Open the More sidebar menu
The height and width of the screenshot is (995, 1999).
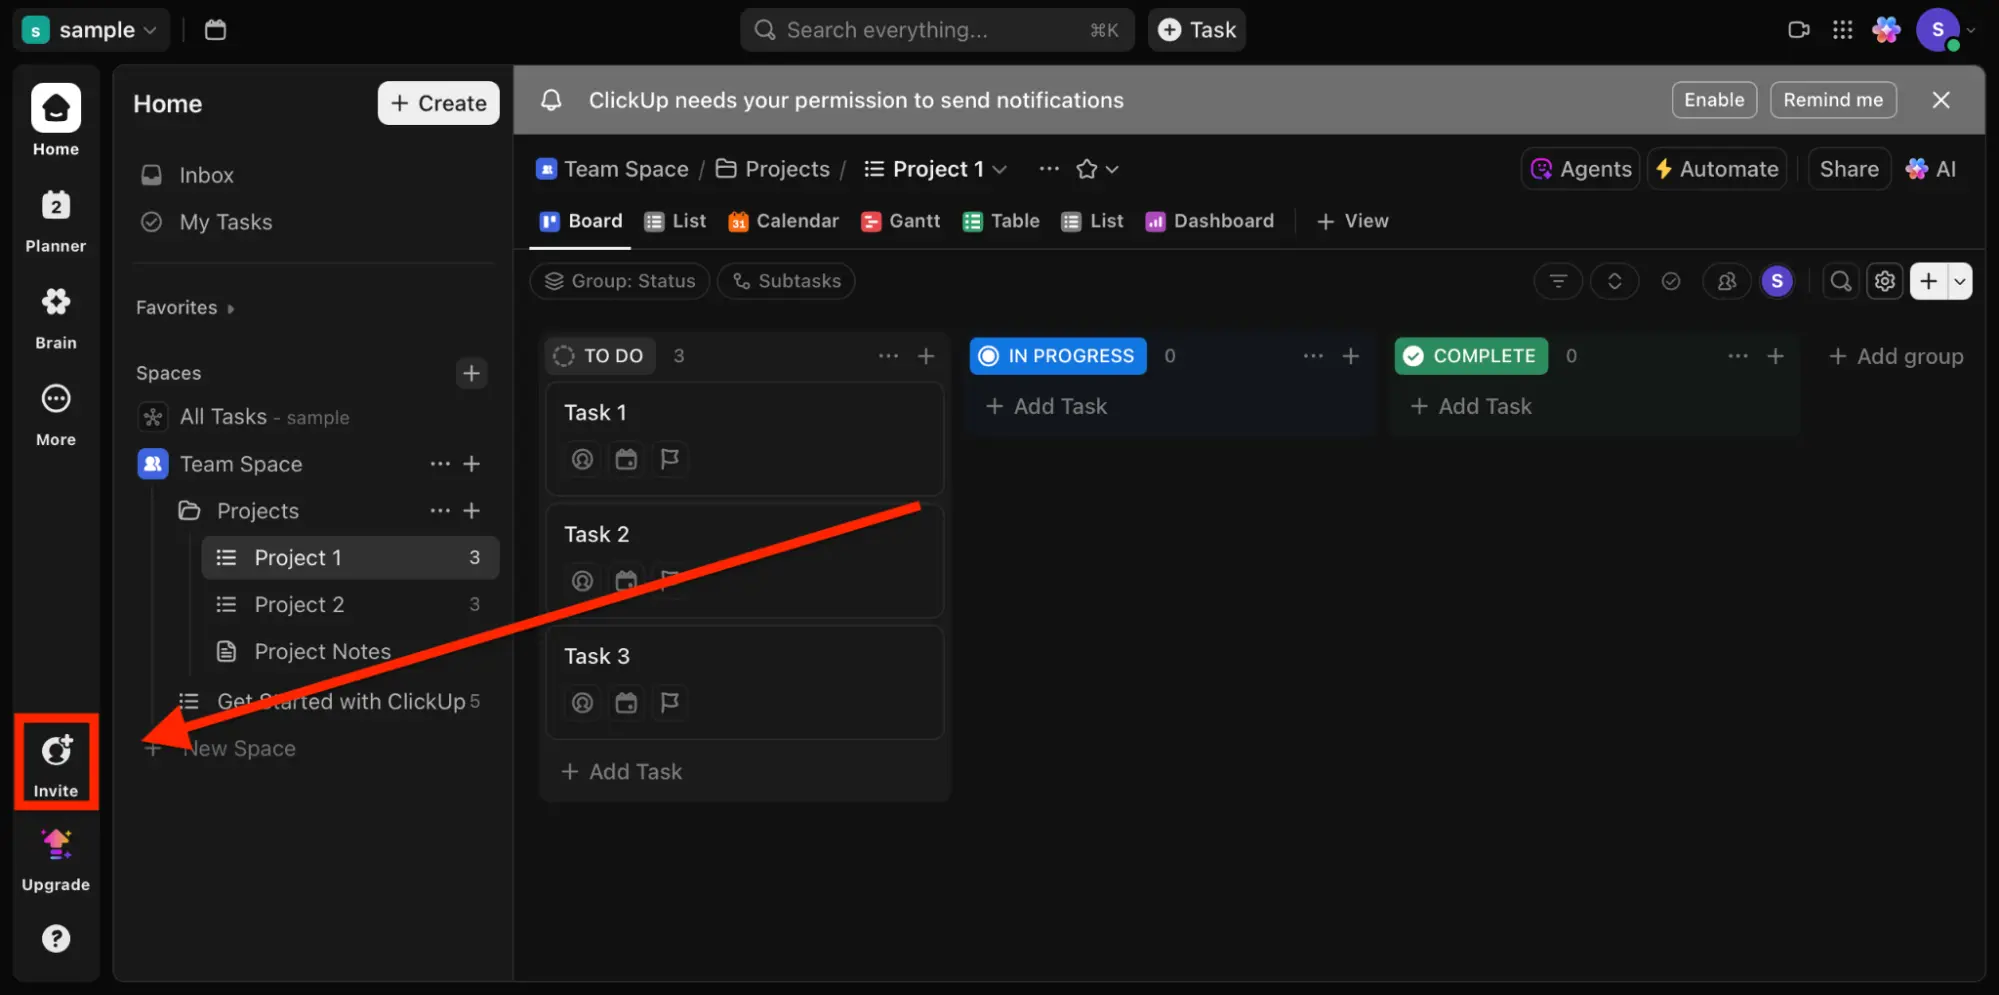[56, 413]
